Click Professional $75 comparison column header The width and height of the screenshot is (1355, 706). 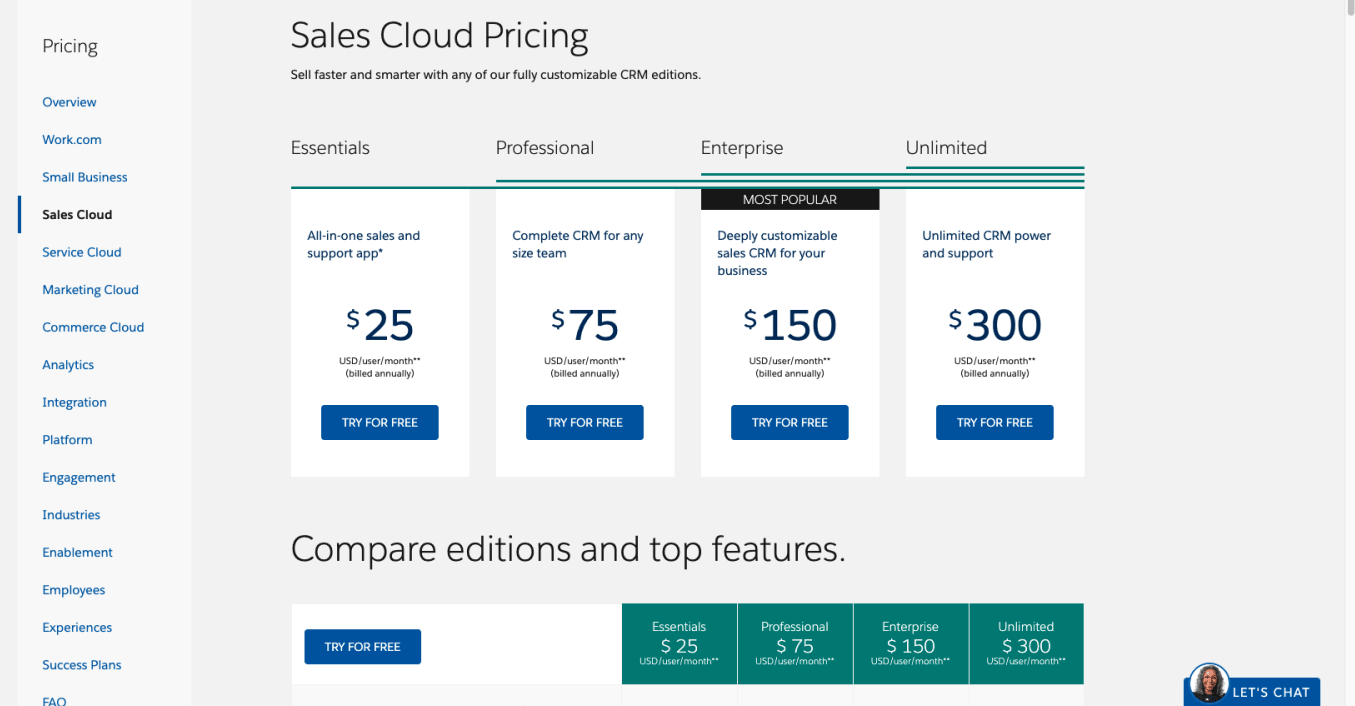tap(795, 644)
